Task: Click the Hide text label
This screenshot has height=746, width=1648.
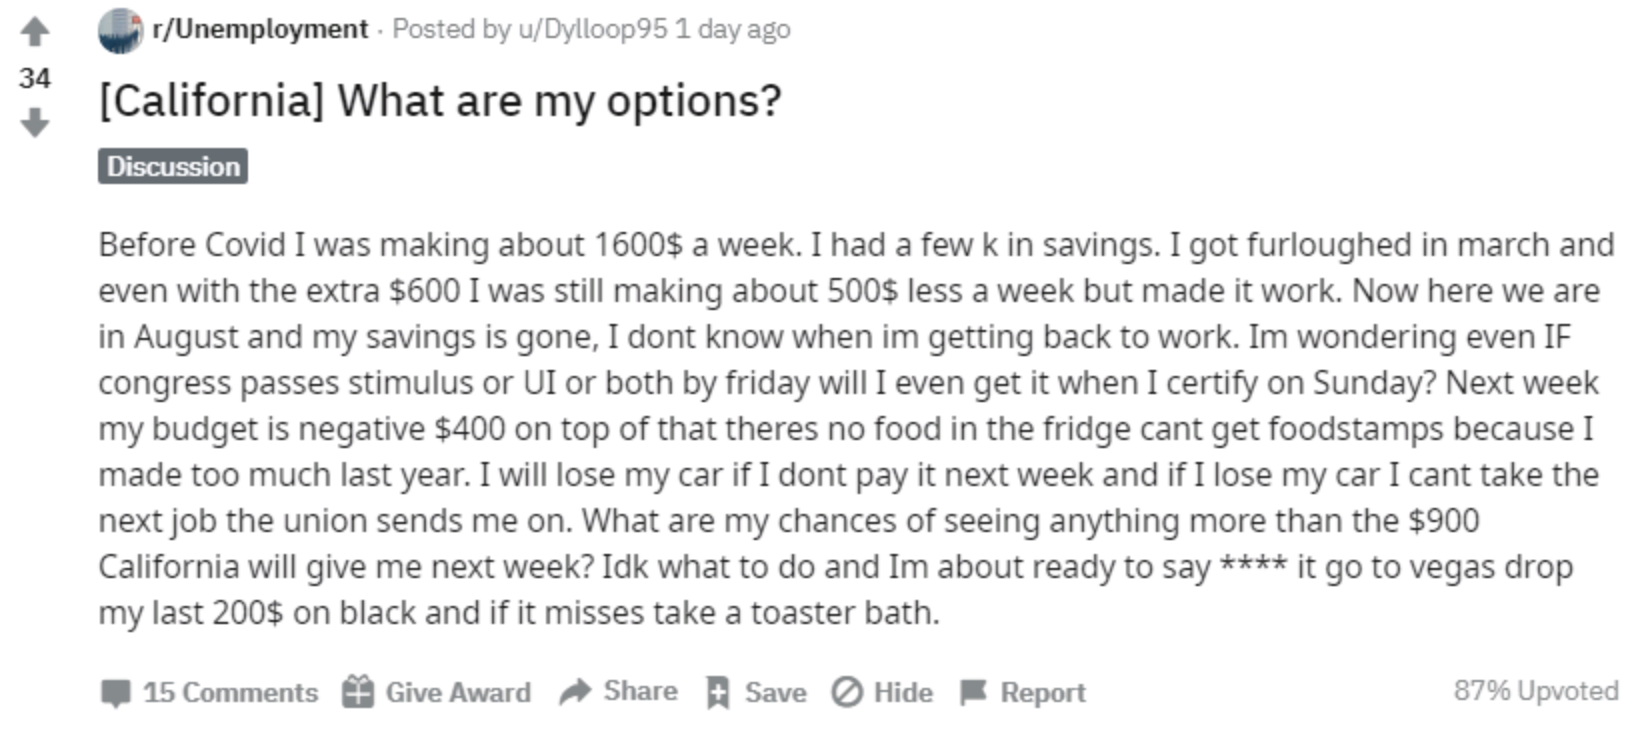Action: coord(903,692)
